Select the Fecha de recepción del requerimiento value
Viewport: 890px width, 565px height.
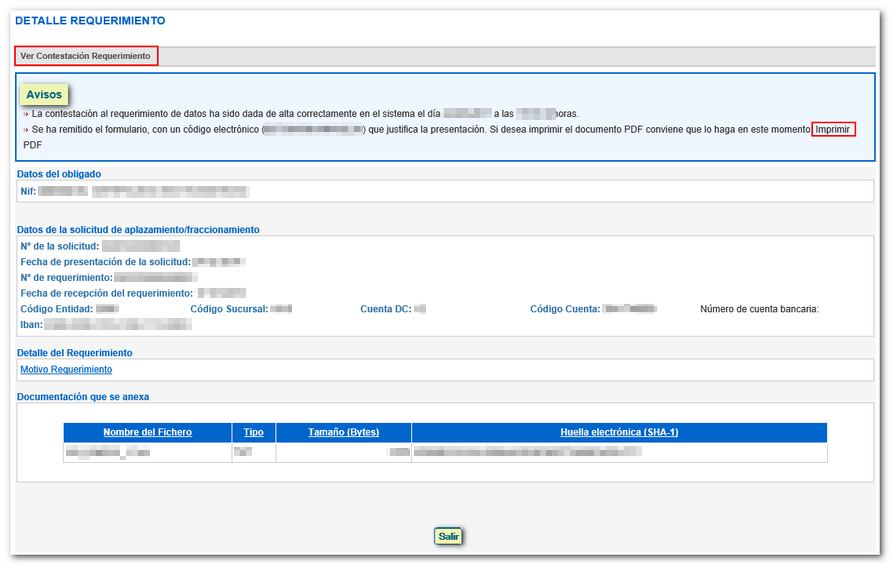click(221, 294)
